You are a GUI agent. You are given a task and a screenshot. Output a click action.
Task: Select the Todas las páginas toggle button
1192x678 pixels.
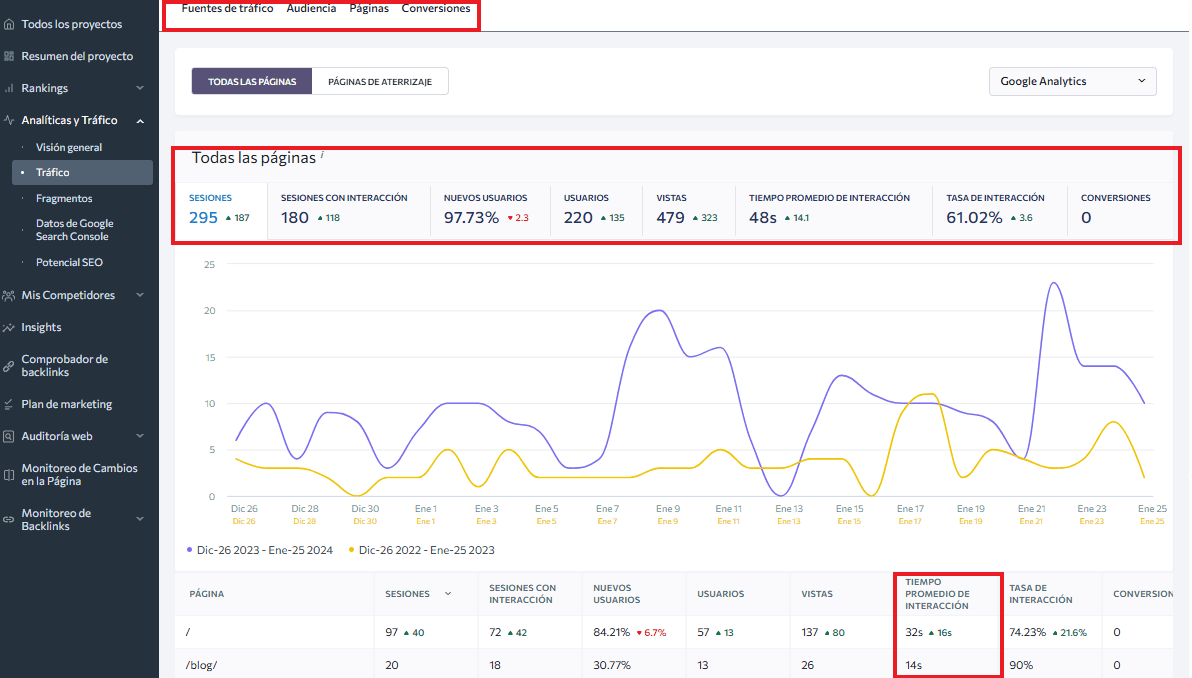252,81
